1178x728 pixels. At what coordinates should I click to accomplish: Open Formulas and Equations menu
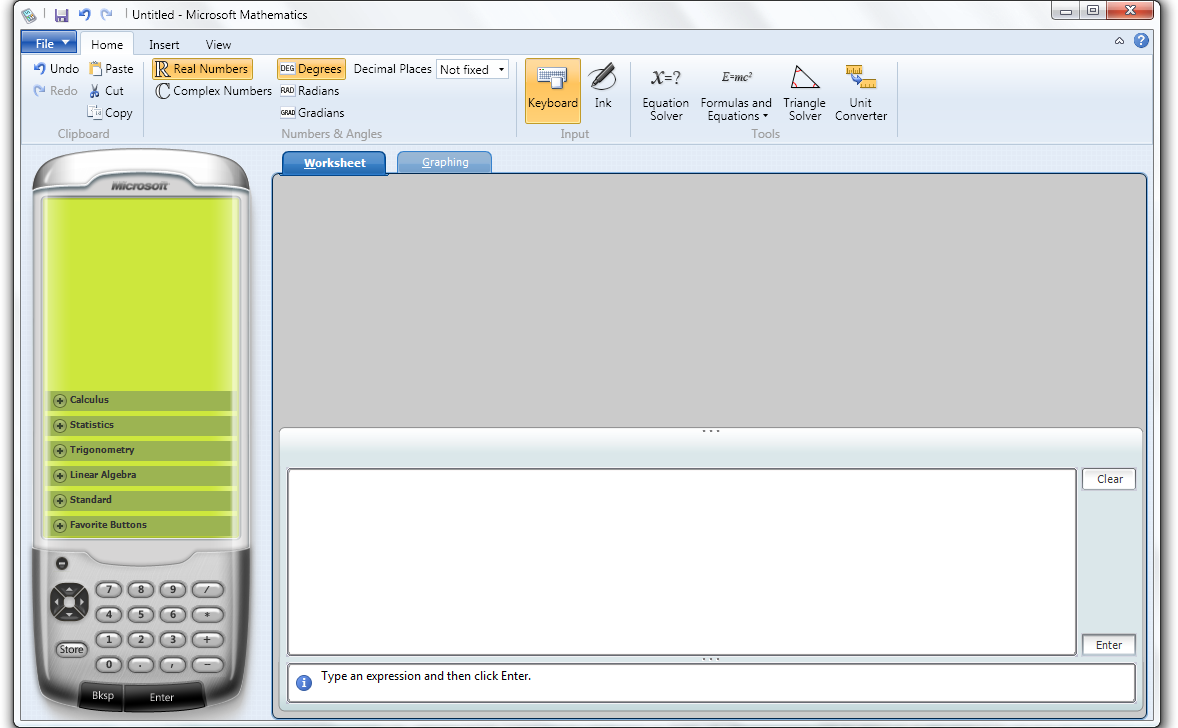pos(736,92)
